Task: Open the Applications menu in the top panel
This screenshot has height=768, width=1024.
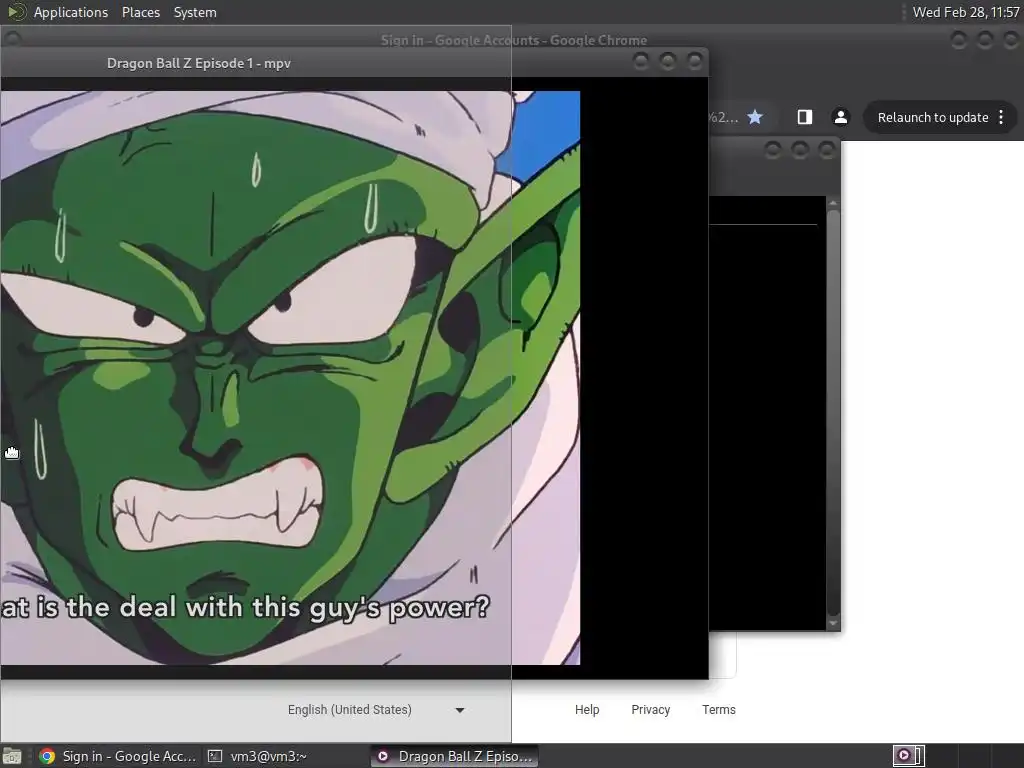Action: [x=71, y=12]
